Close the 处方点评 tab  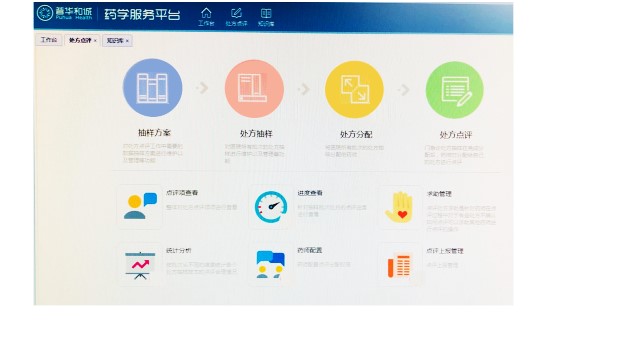coord(96,41)
